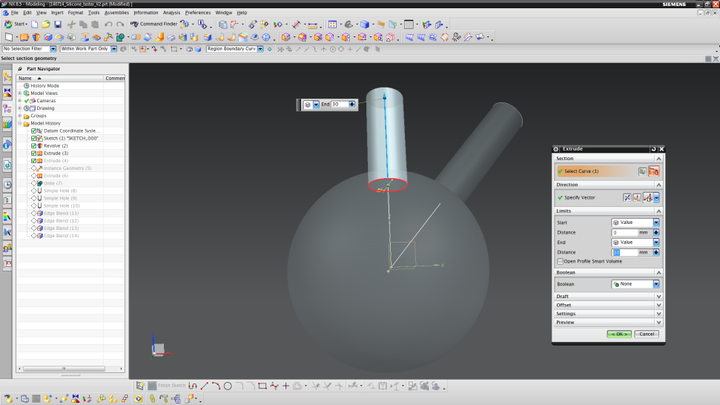Uncheck the Extrude (3) feature
The image size is (720, 405).
coord(34,153)
